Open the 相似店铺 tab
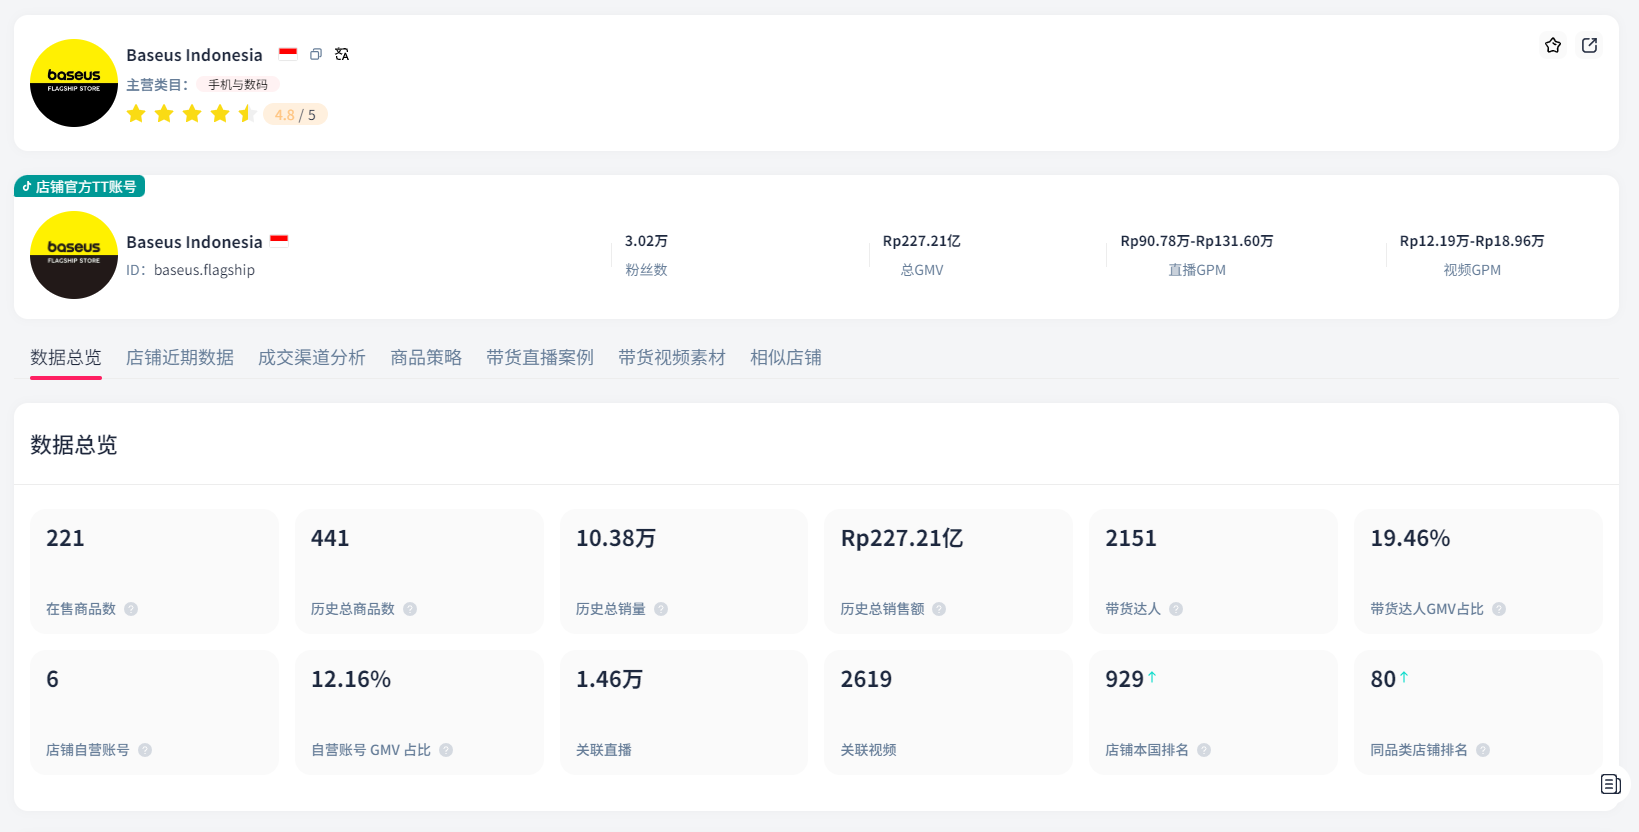Image resolution: width=1639 pixels, height=832 pixels. click(x=786, y=358)
